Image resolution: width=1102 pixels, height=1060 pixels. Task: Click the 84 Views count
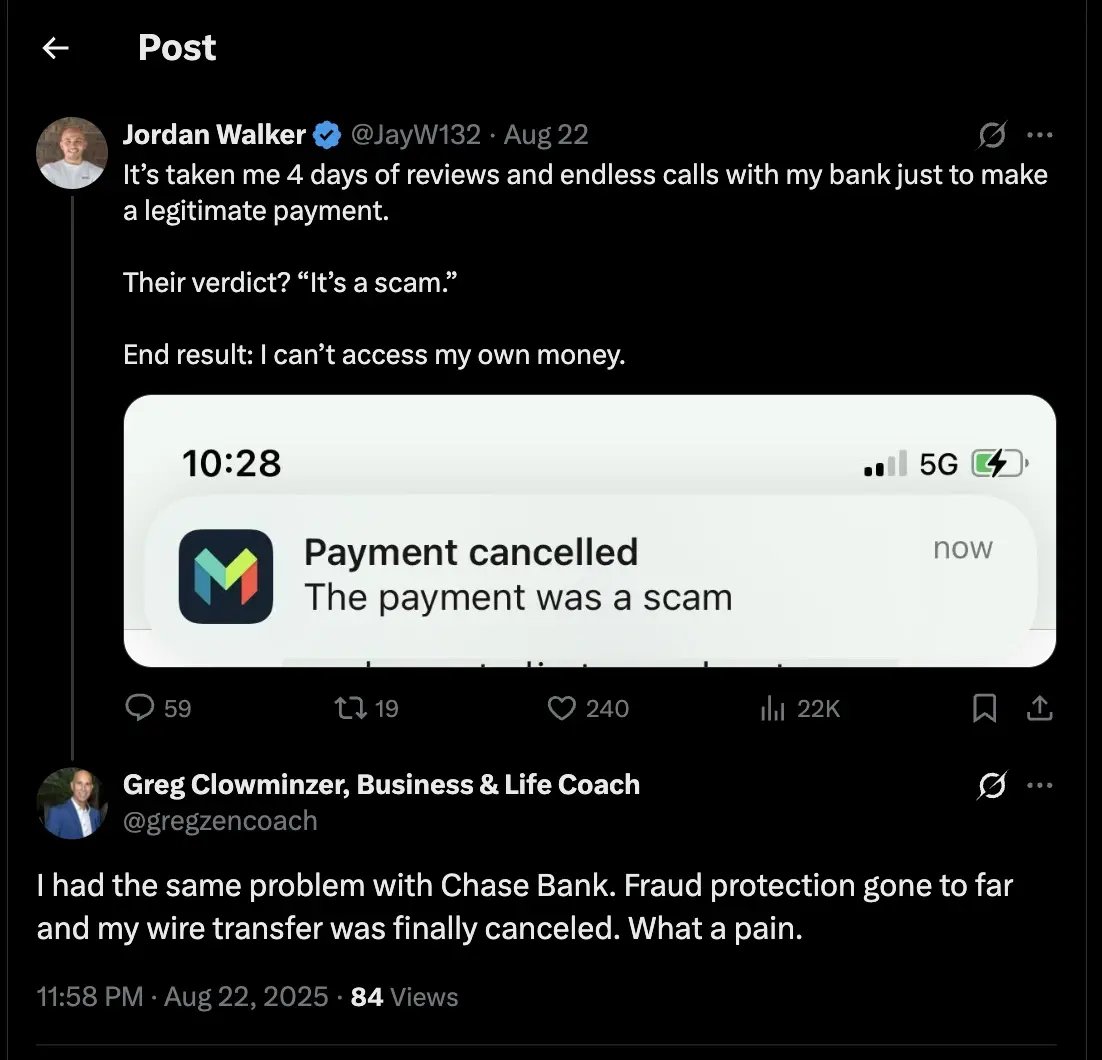[404, 997]
